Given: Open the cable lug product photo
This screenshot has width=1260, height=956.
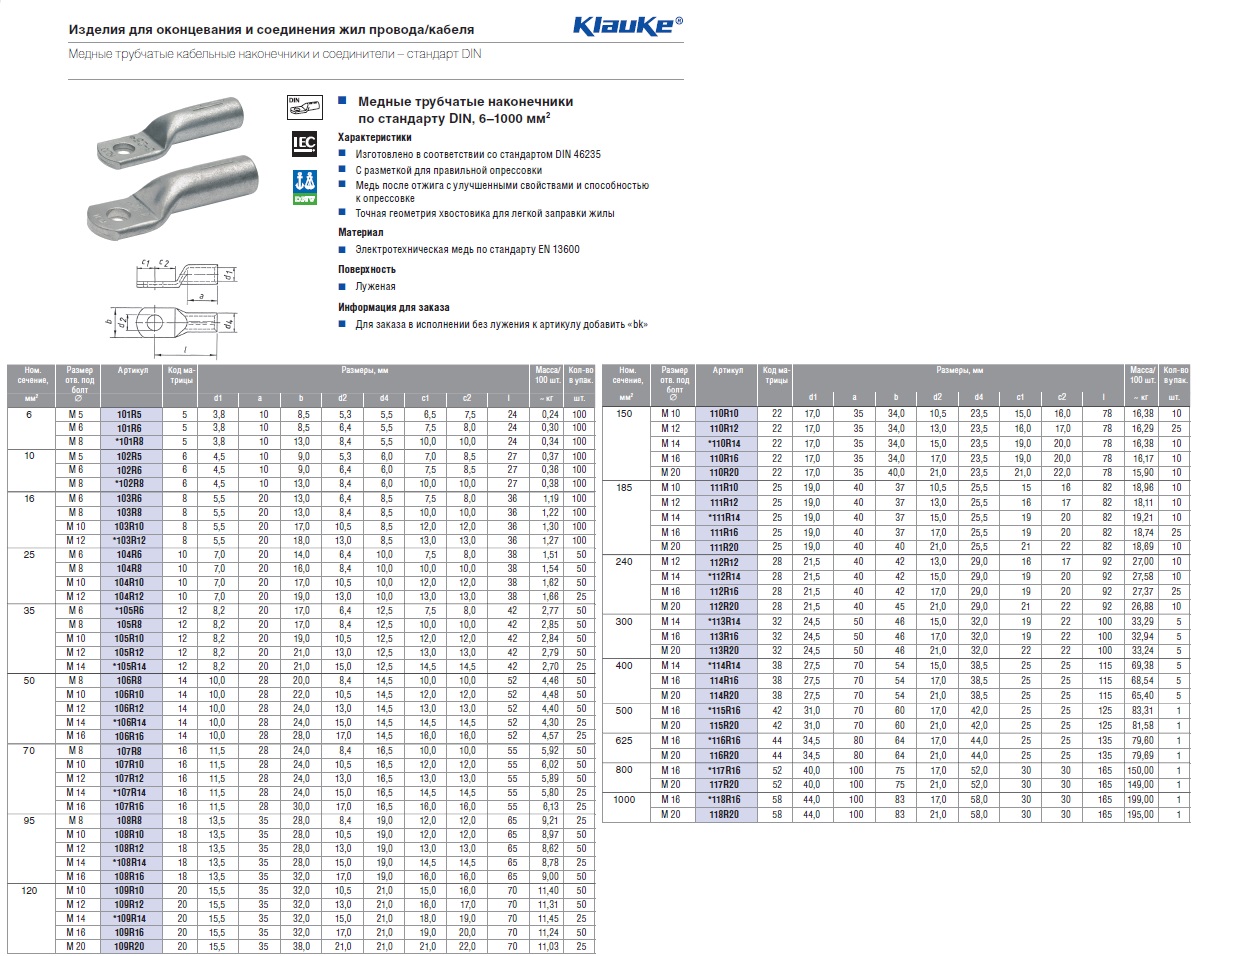Looking at the screenshot, I should (174, 171).
